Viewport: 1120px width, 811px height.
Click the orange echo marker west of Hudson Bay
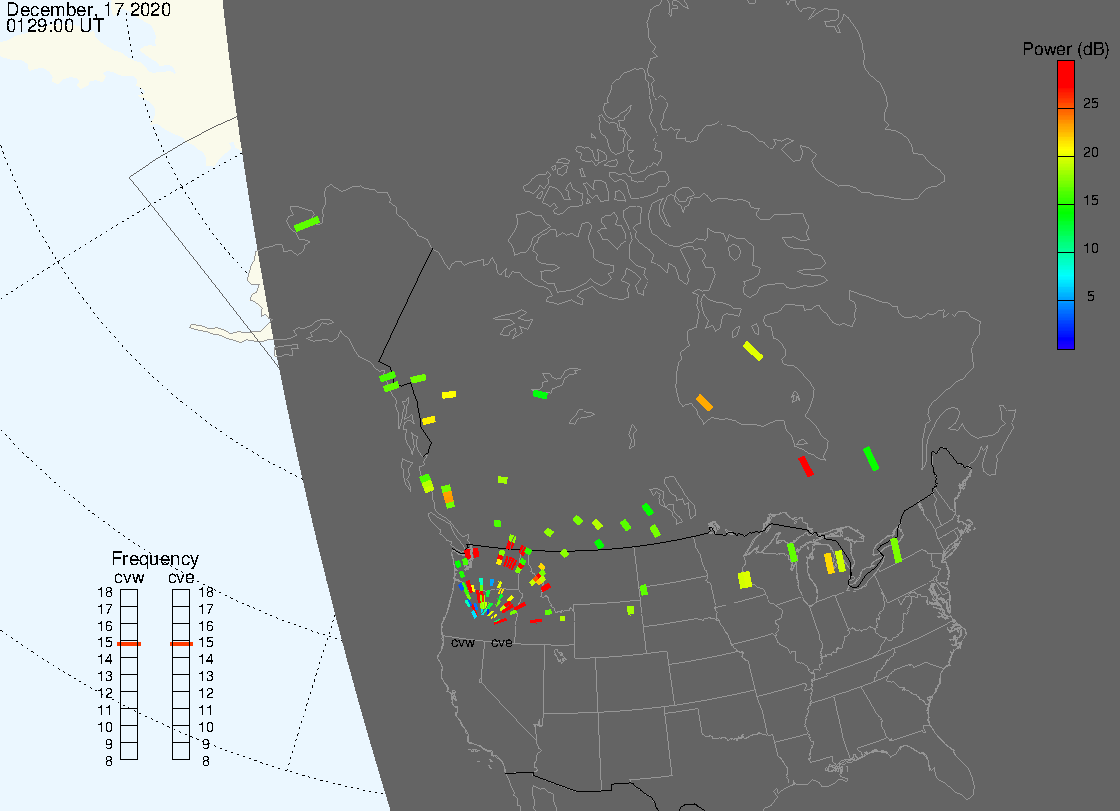coord(704,402)
